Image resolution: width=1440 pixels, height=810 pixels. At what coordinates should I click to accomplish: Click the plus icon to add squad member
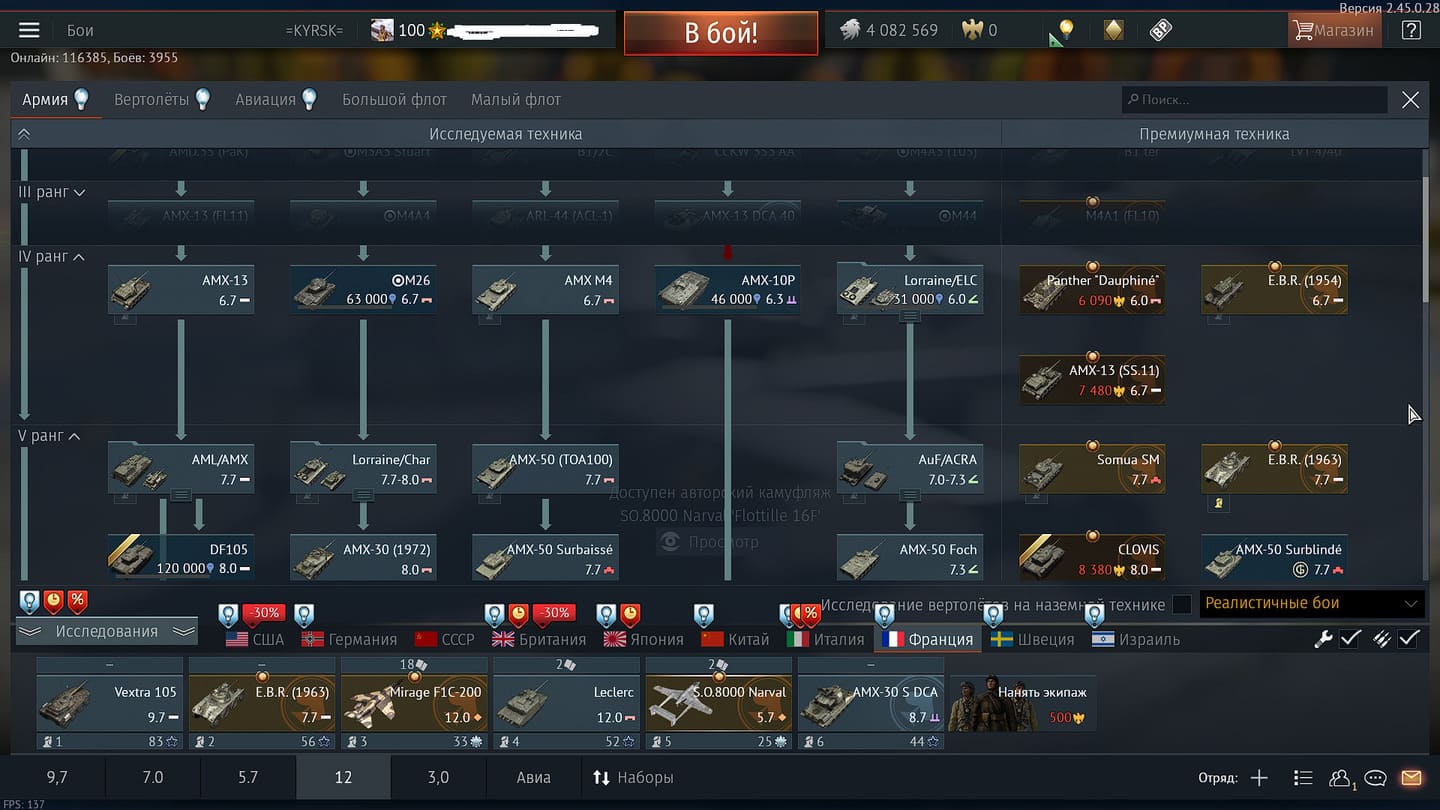point(1259,778)
